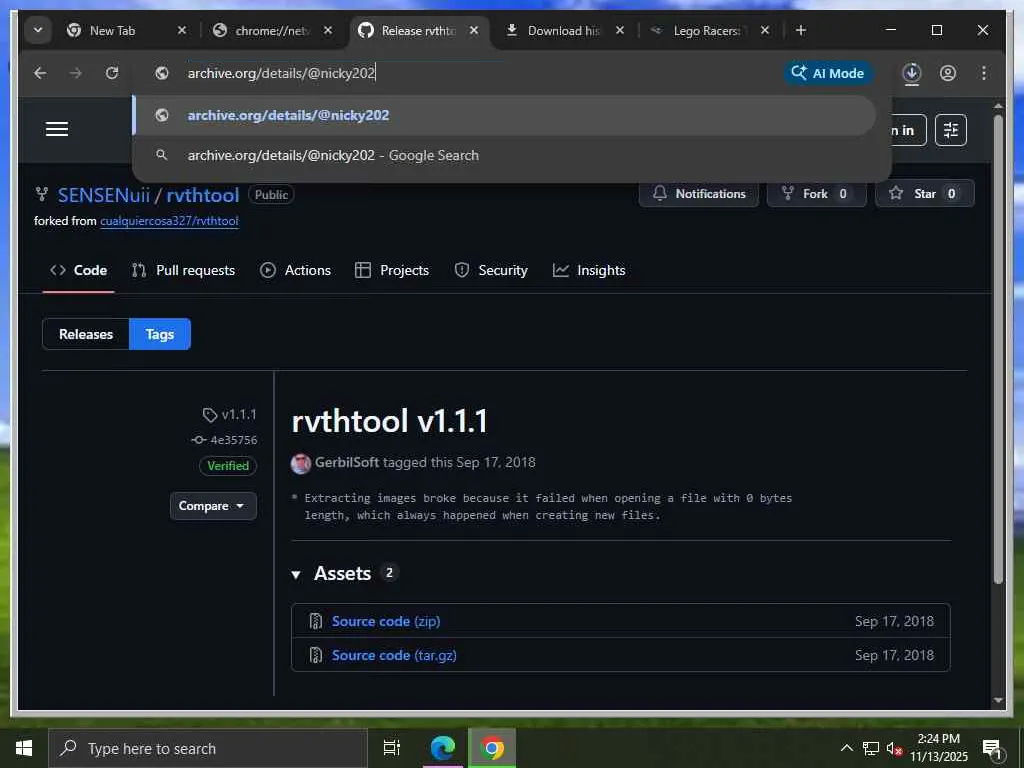Open Chrome's three-dot menu
The image size is (1024, 768).
tap(984, 72)
